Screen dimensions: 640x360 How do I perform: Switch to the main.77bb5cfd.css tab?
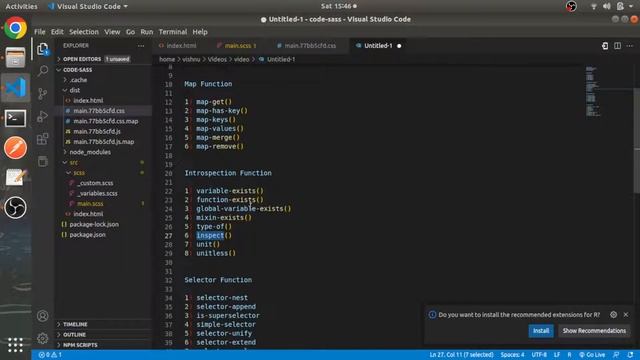[x=310, y=46]
